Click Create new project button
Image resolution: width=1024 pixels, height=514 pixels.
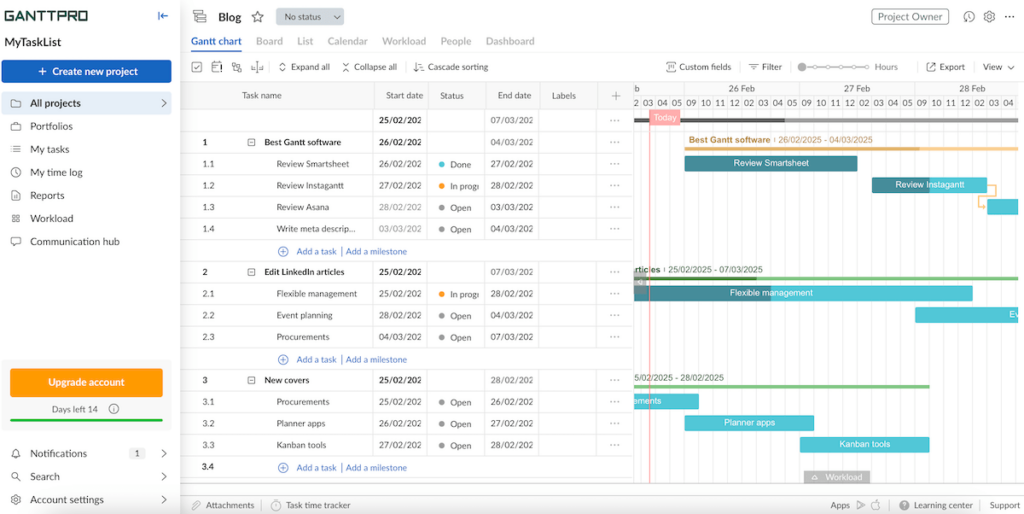click(x=86, y=72)
